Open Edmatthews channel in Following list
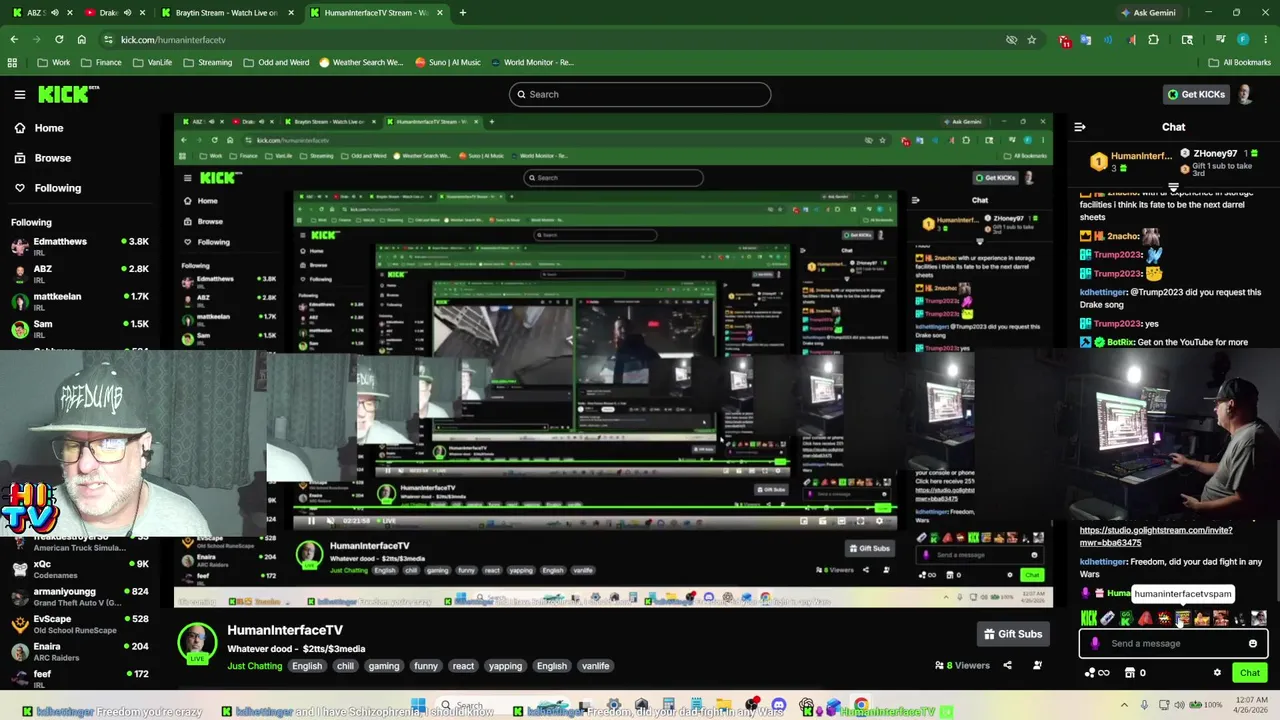Screen dimensions: 1280x720 click(x=79, y=246)
